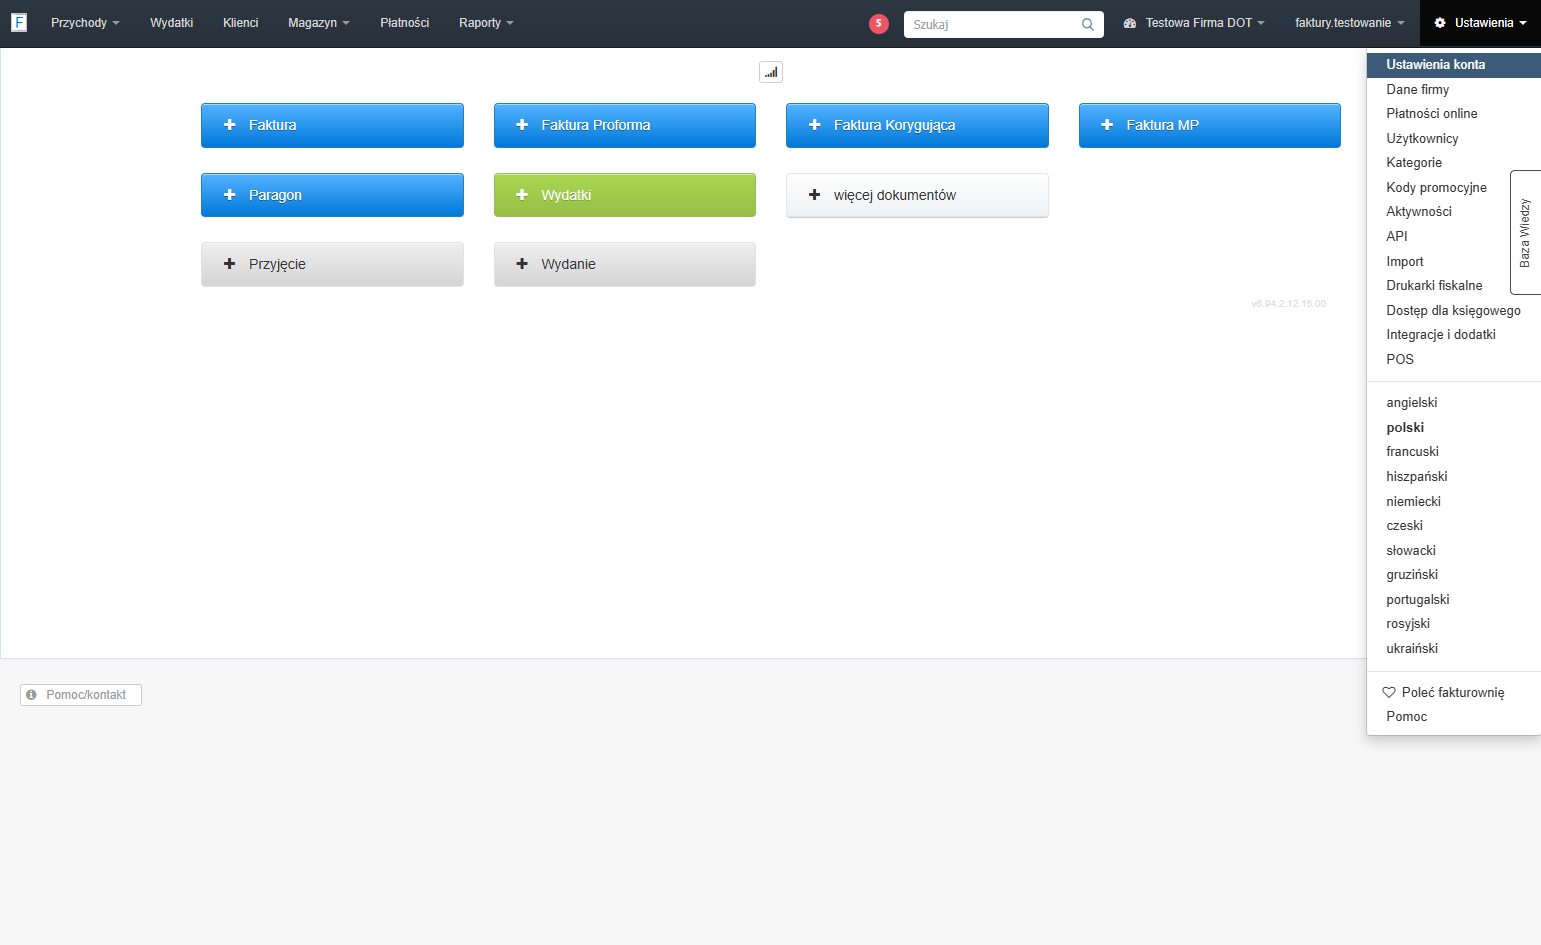
Task: Open Dostęp dla księgowego entry
Action: coord(1454,310)
